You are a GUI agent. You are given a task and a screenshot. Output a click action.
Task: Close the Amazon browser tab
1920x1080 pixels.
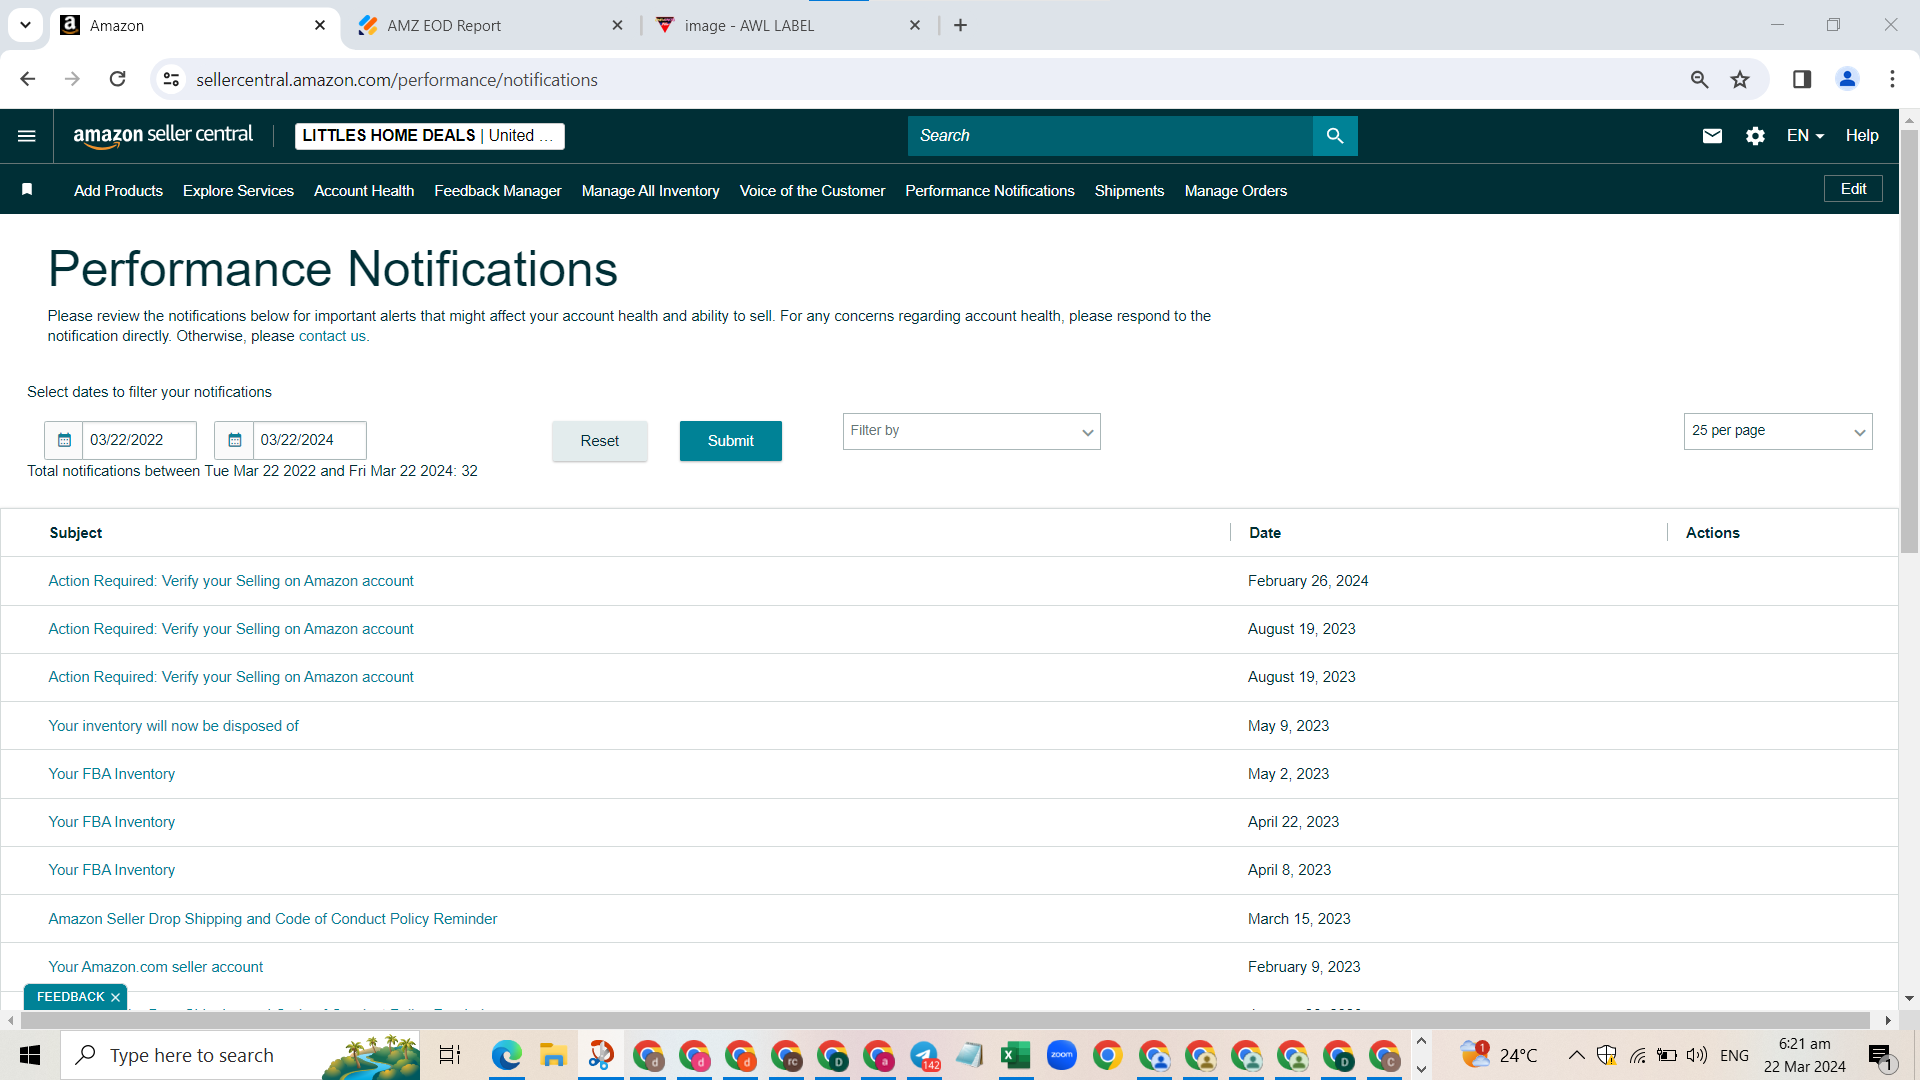[x=320, y=25]
